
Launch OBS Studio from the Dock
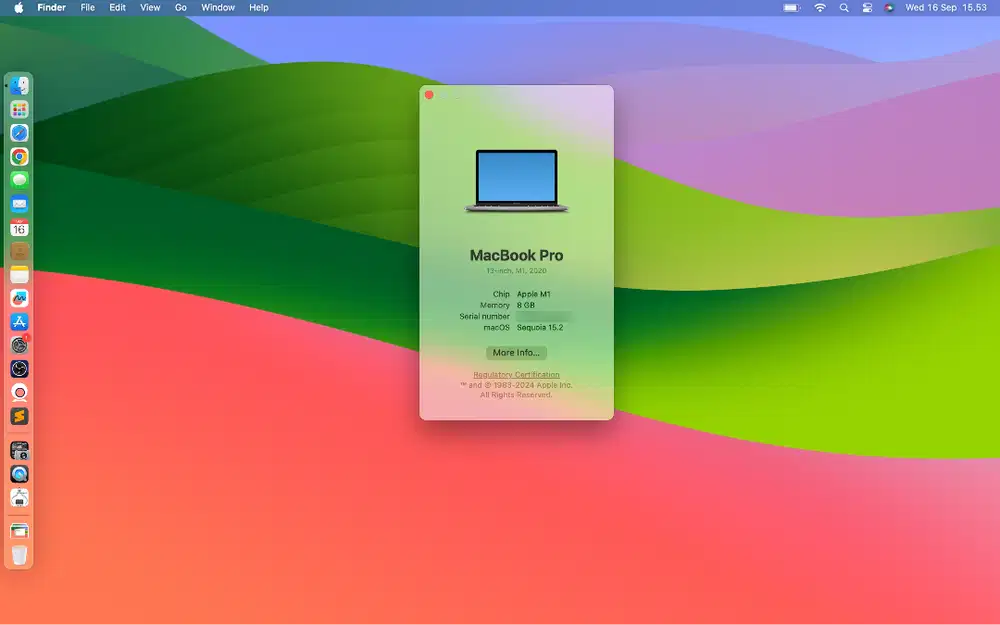pos(19,369)
